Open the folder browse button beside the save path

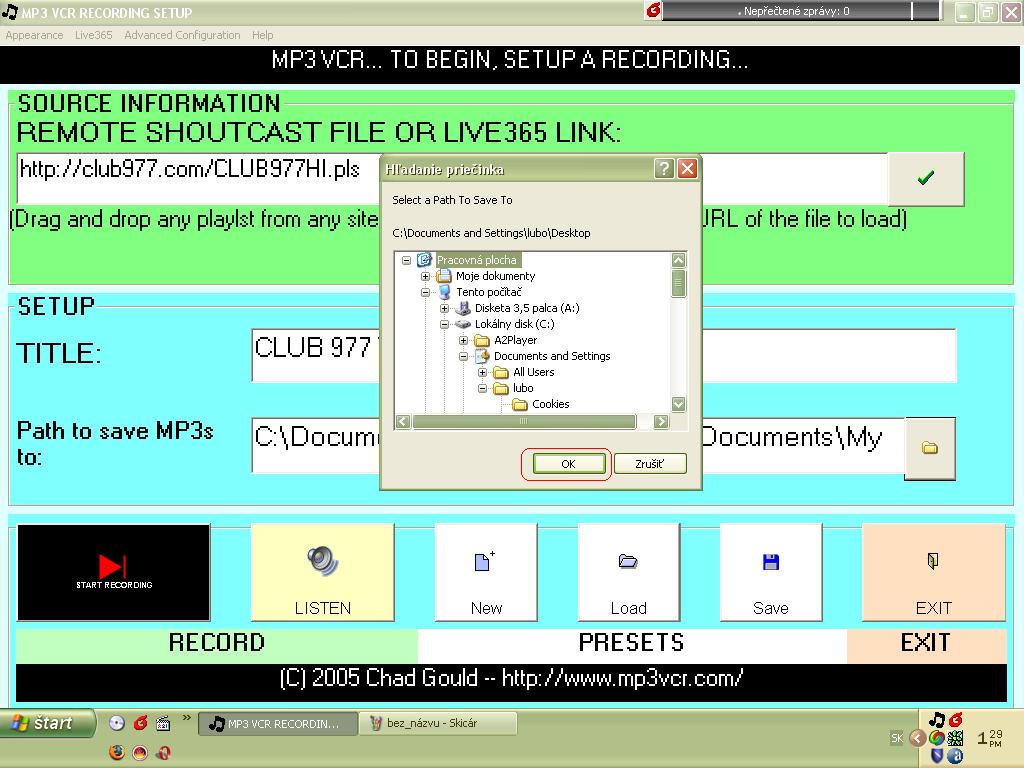pos(929,448)
